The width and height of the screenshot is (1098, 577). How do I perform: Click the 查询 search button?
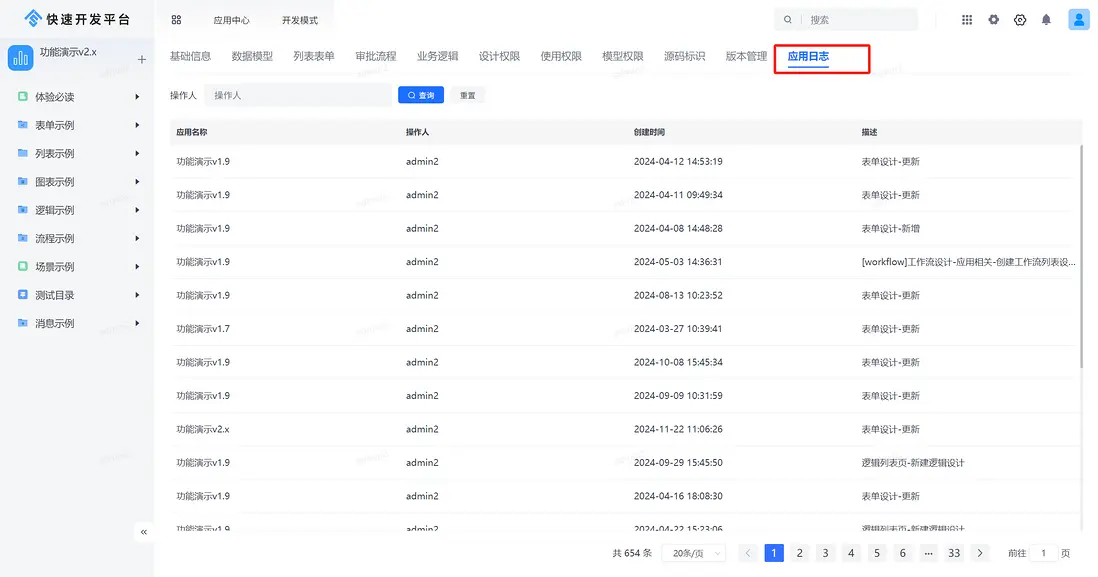421,95
